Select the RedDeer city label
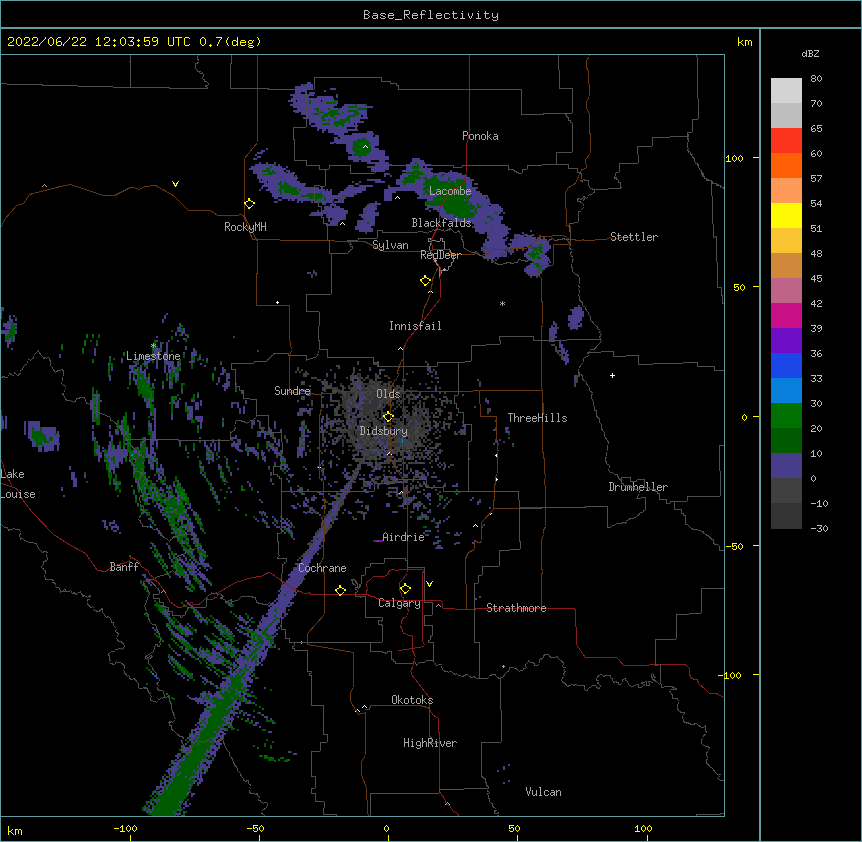The width and height of the screenshot is (862, 842). pos(440,255)
